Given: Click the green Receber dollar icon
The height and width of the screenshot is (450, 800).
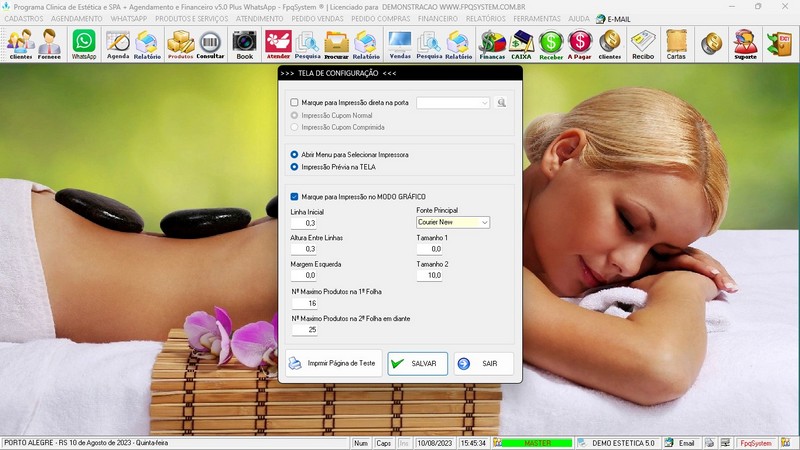Looking at the screenshot, I should point(551,44).
